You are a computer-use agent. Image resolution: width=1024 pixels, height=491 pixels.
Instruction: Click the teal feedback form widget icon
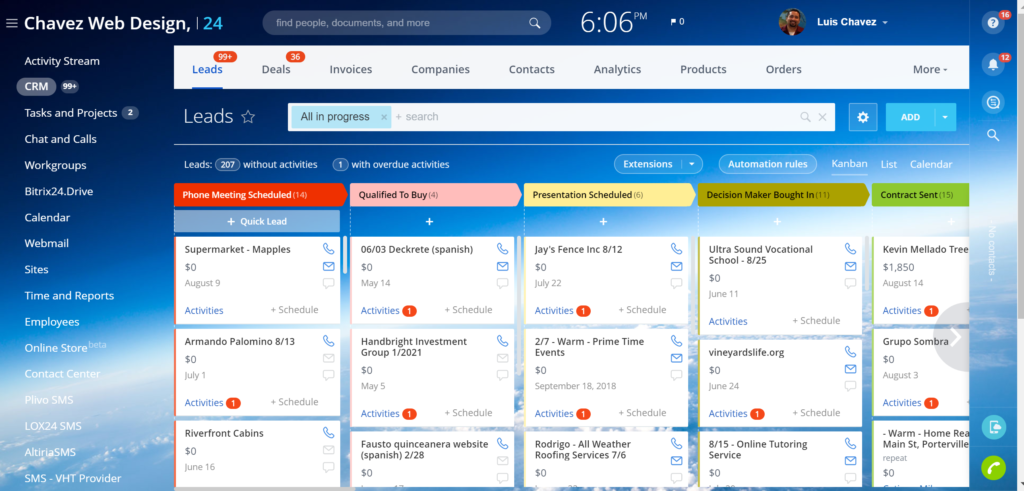pos(993,427)
